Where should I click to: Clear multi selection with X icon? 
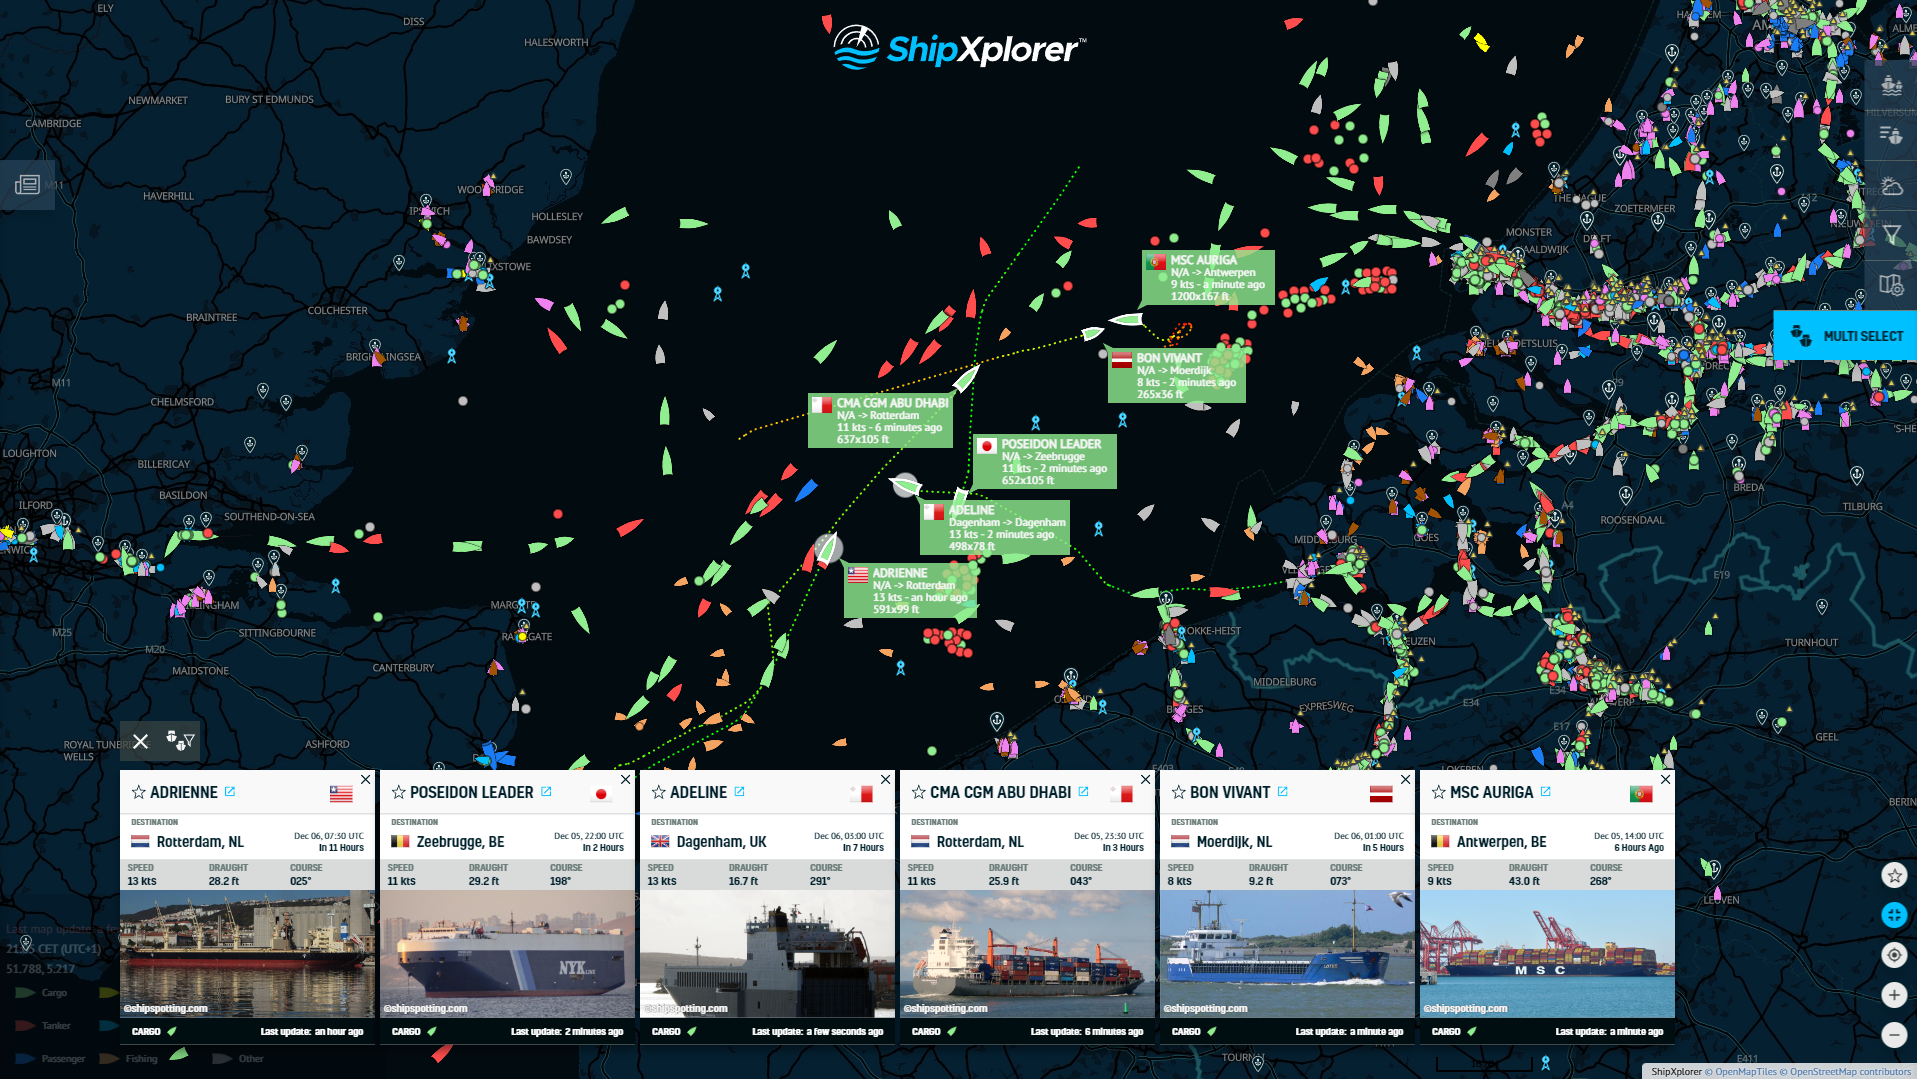pyautogui.click(x=140, y=741)
